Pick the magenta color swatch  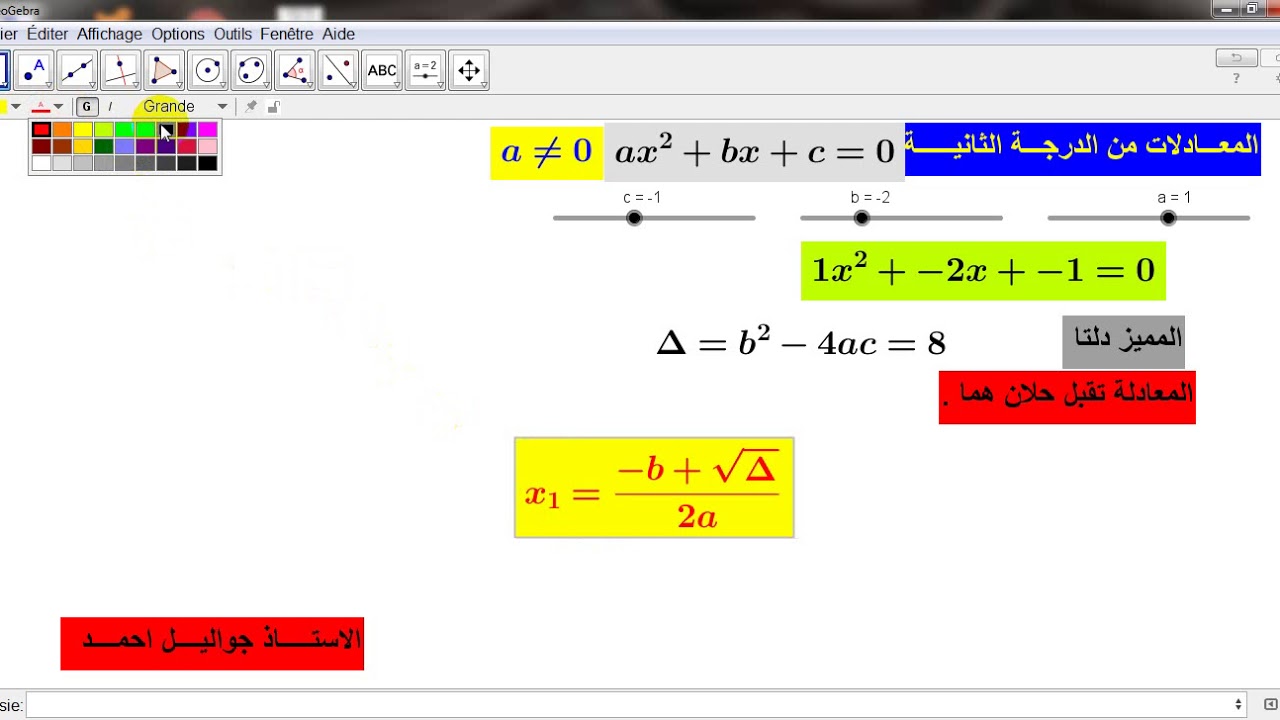point(208,129)
